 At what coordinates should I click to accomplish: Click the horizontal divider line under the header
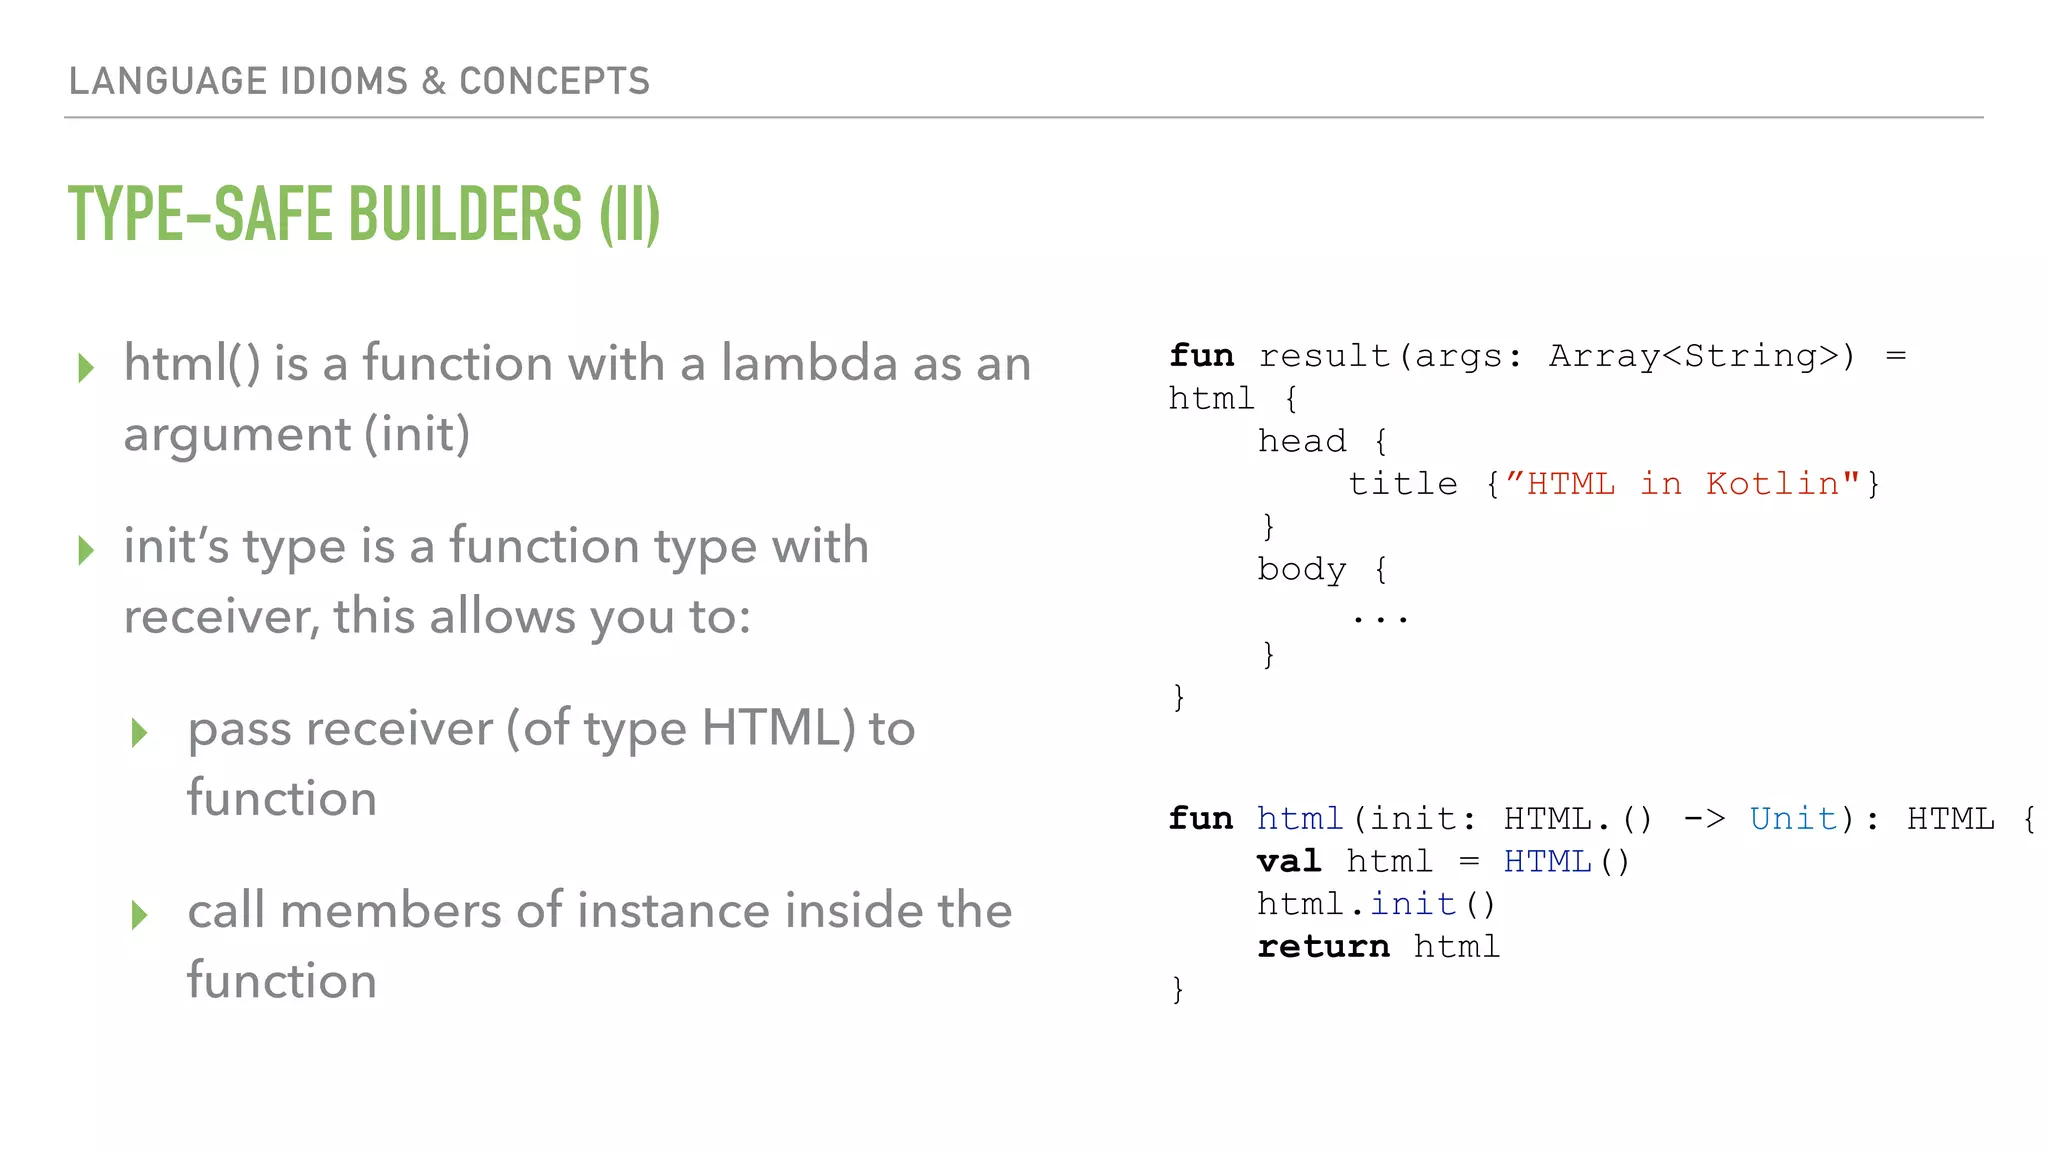(x=1023, y=118)
